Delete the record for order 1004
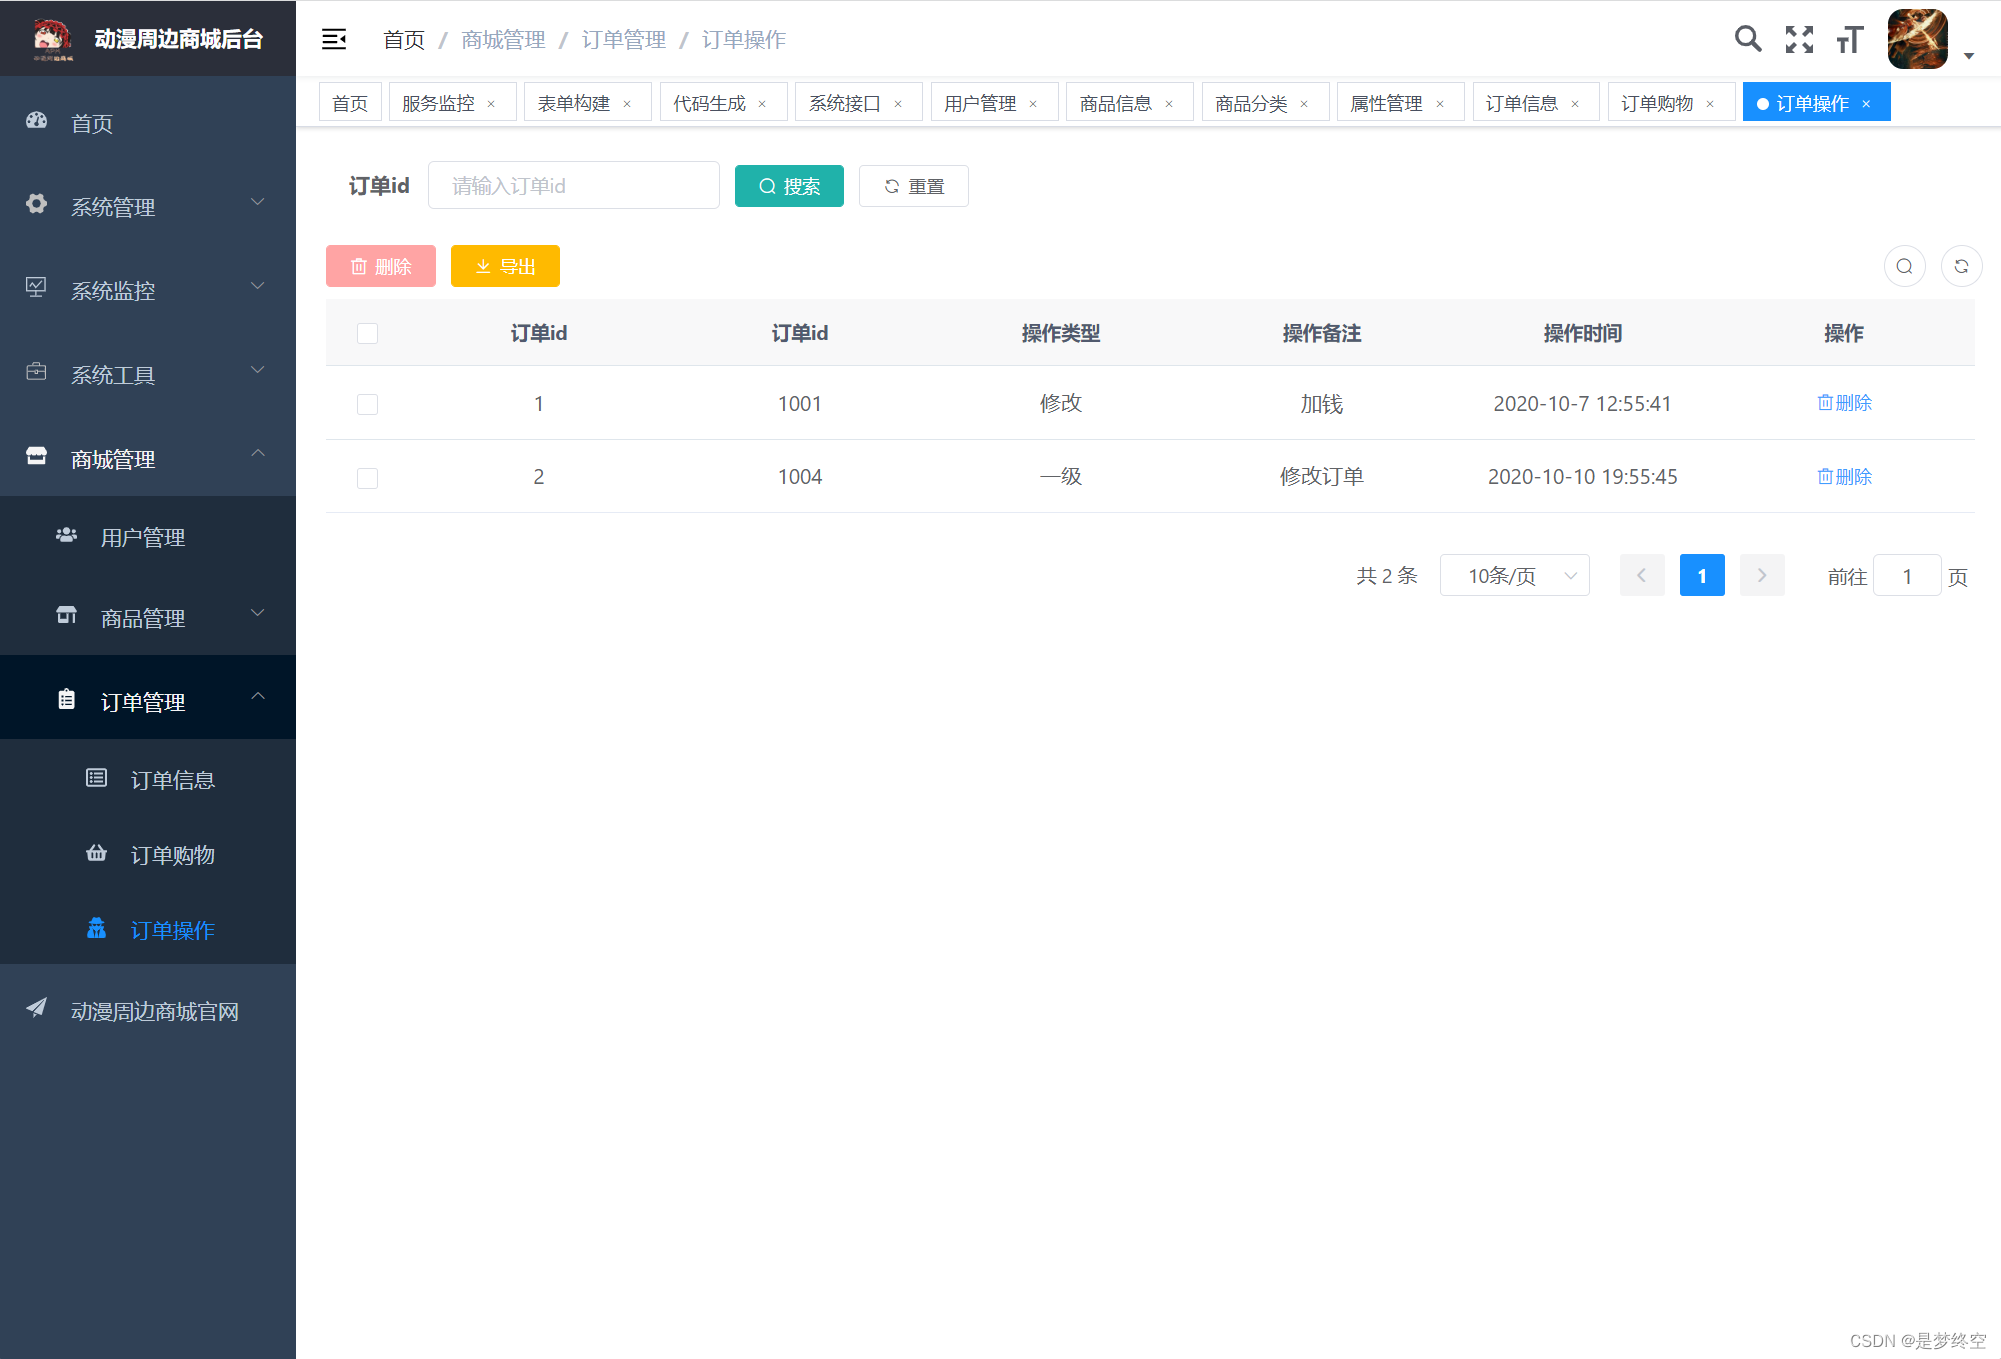Viewport: 2001px width, 1359px height. [1844, 477]
